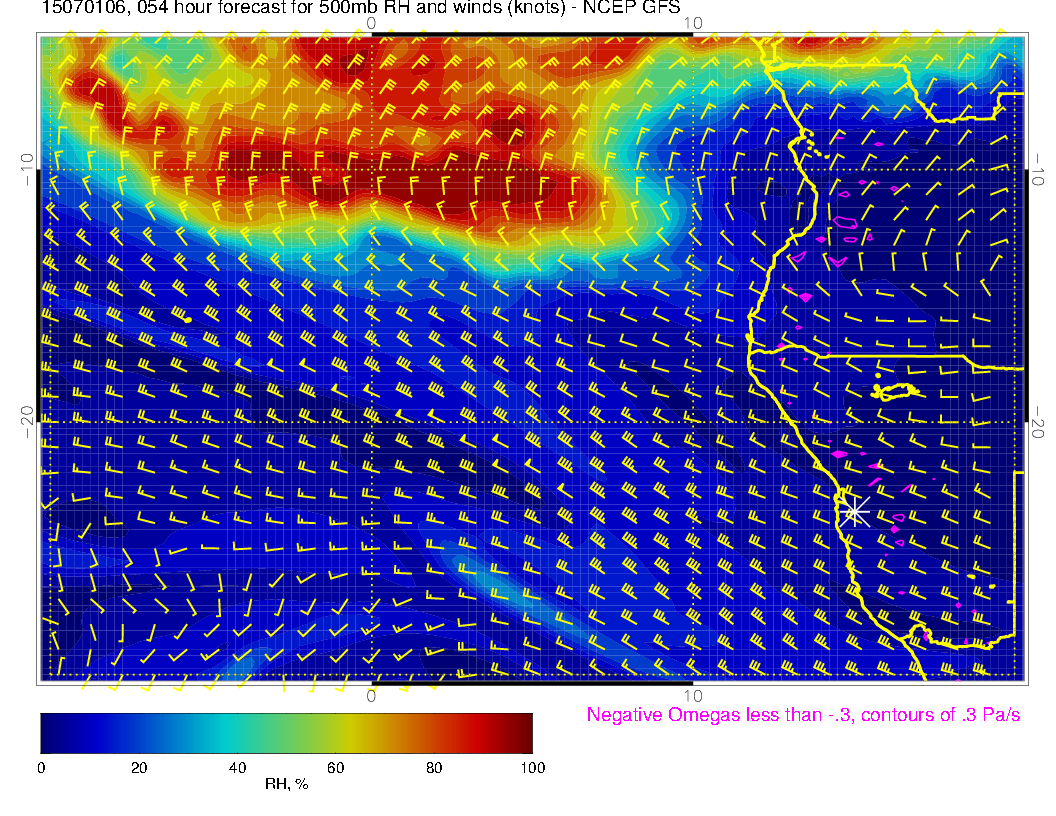This screenshot has width=1056, height=816.
Task: Click the 'RH, %' colorbar caption
Action: tap(286, 785)
